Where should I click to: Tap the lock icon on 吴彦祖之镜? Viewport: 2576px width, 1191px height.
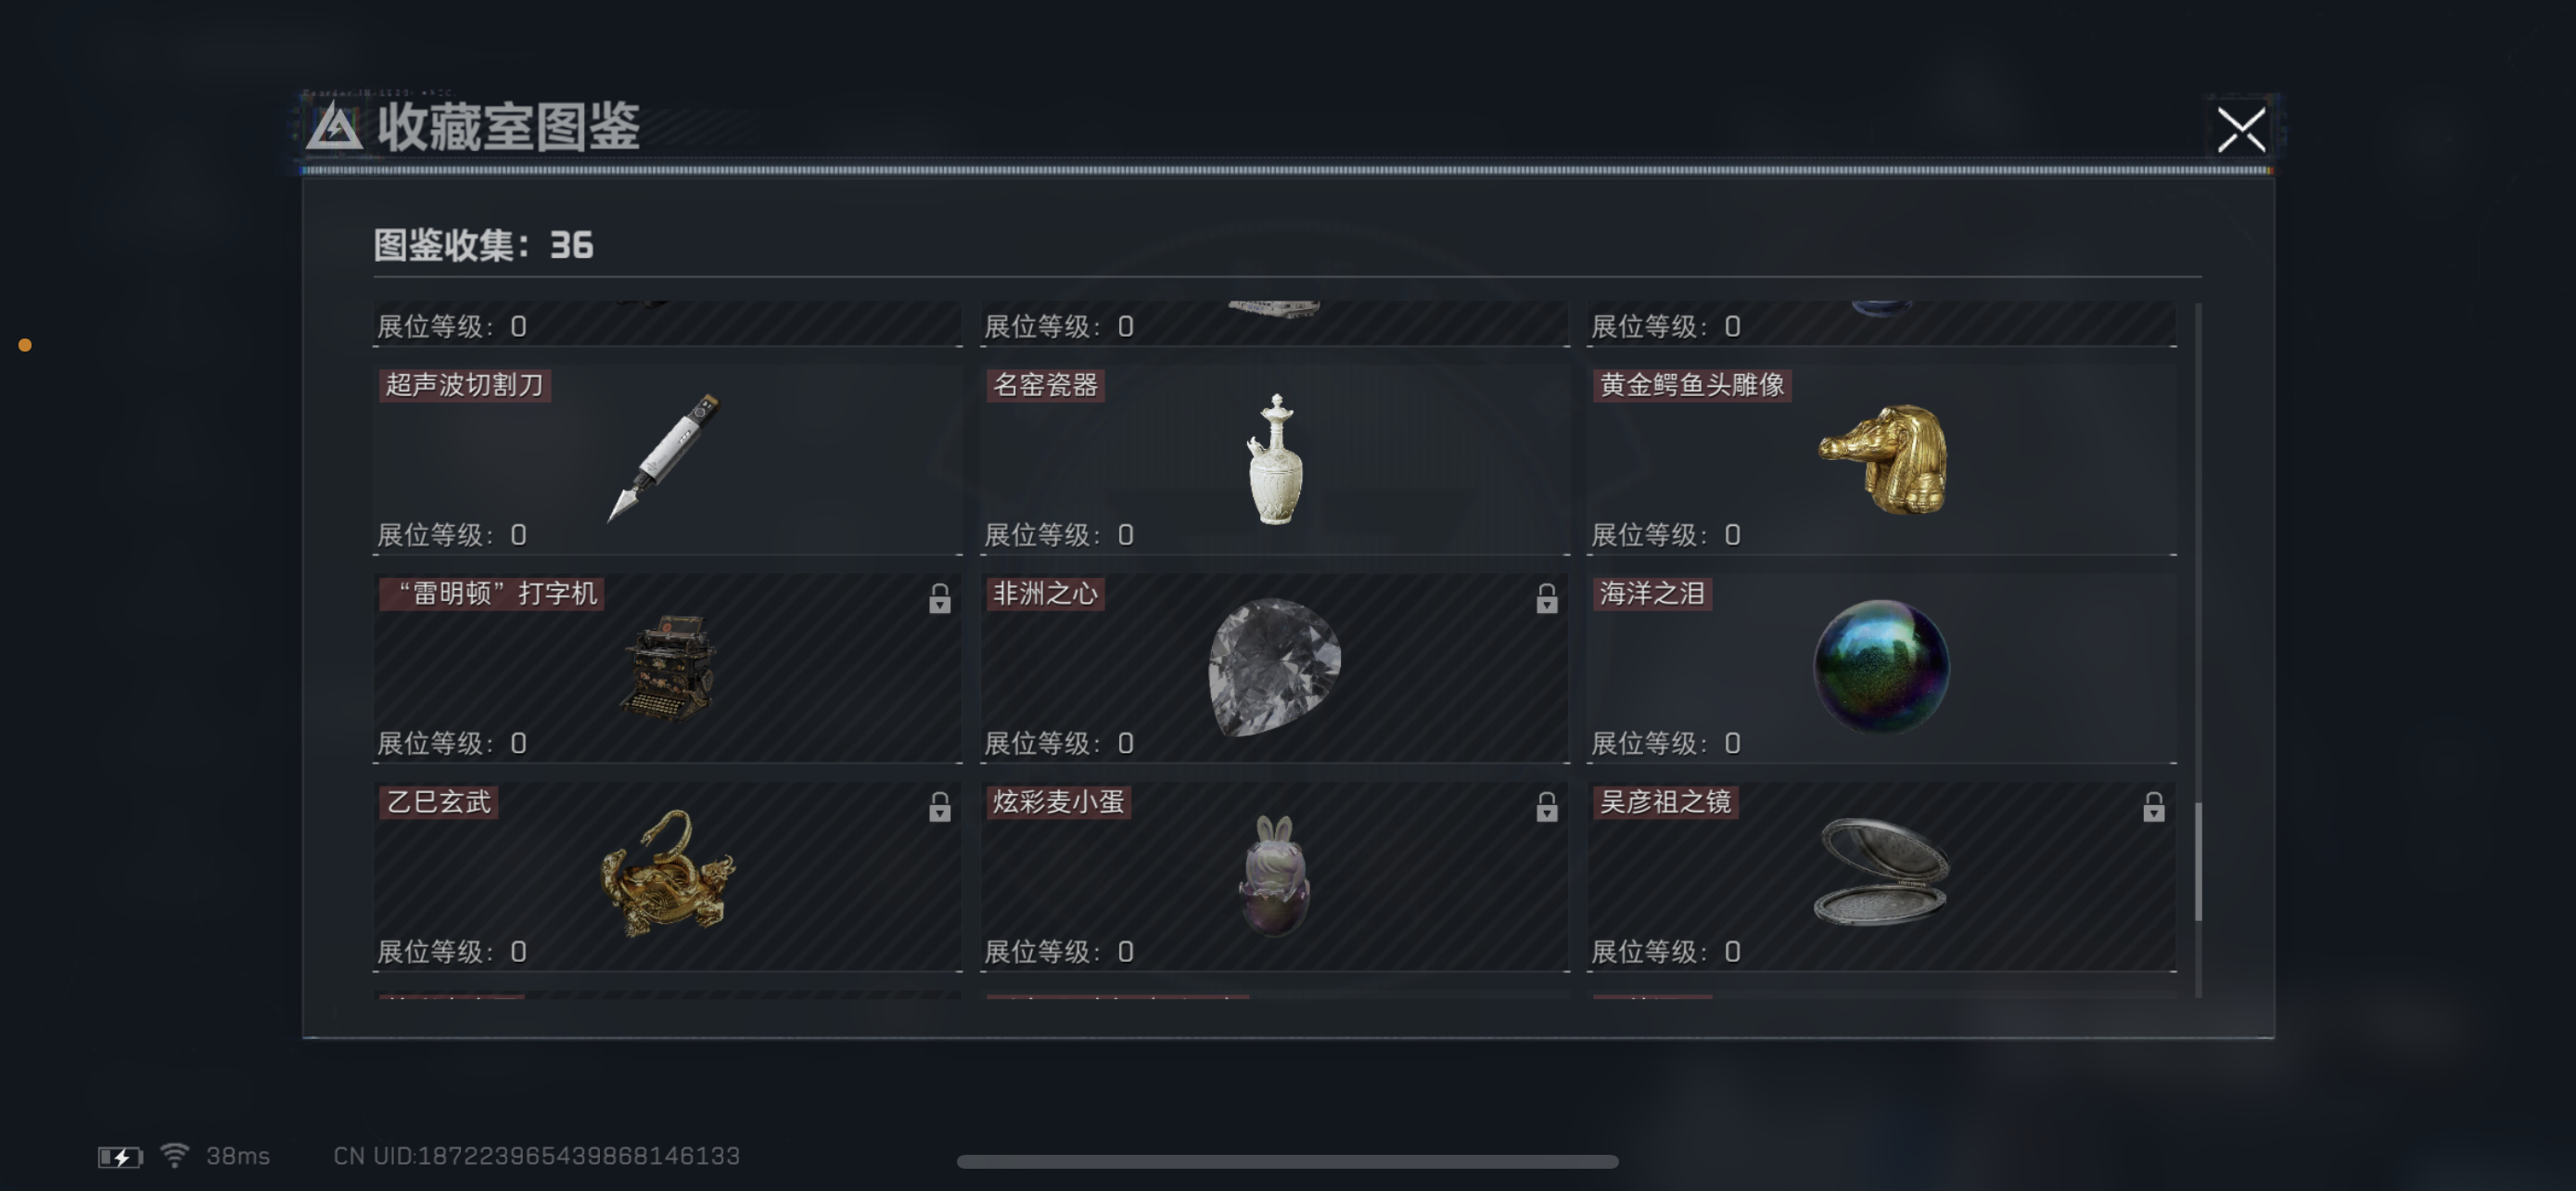tap(2153, 806)
